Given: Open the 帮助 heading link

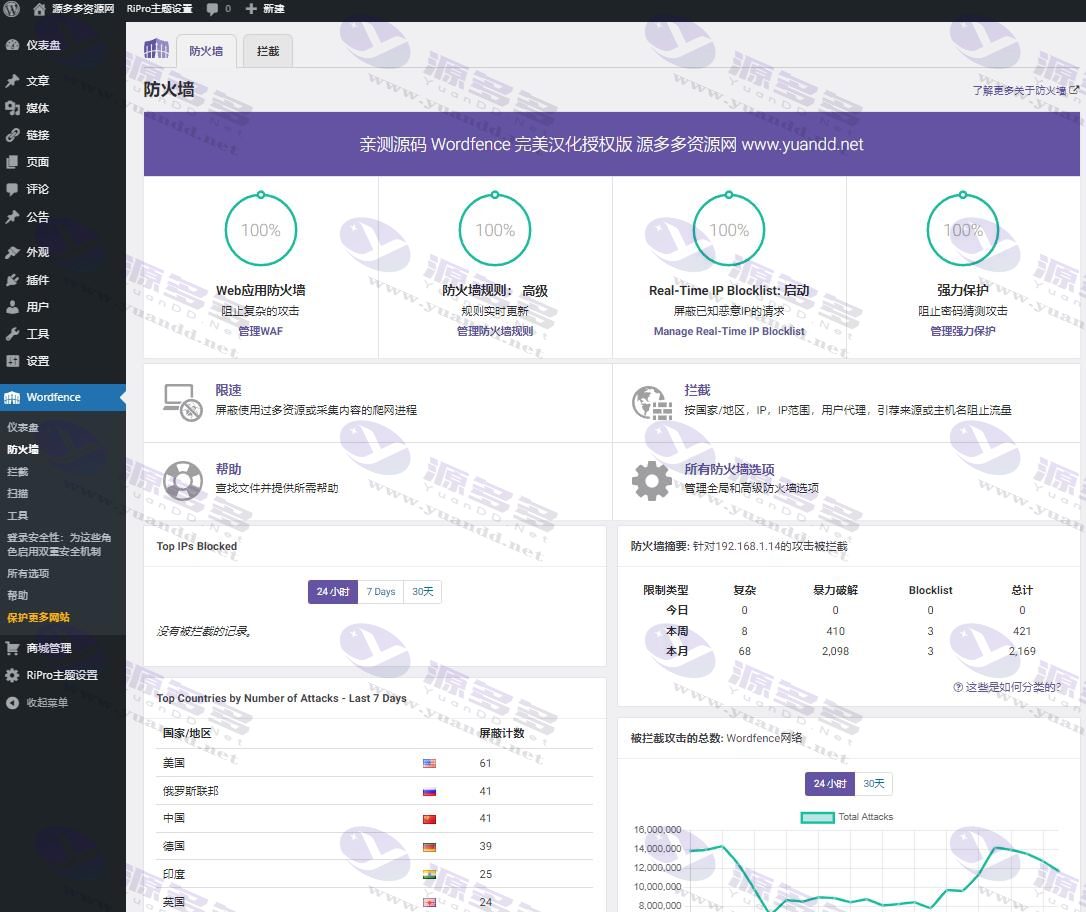Looking at the screenshot, I should point(228,469).
